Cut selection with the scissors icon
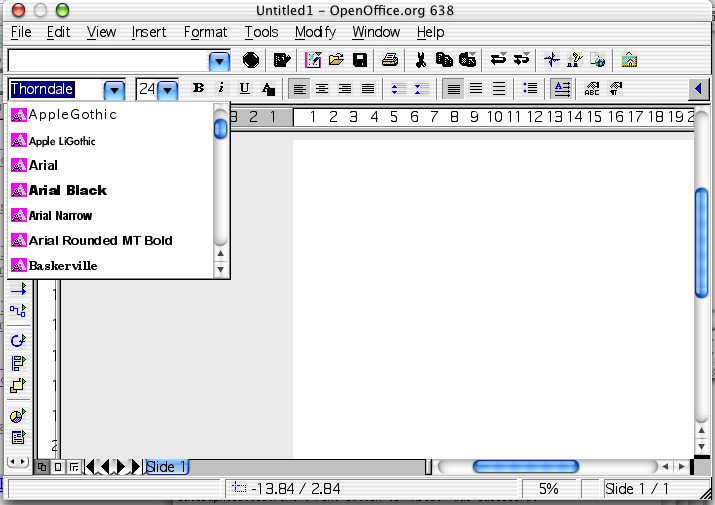The image size is (715, 505). pos(420,60)
